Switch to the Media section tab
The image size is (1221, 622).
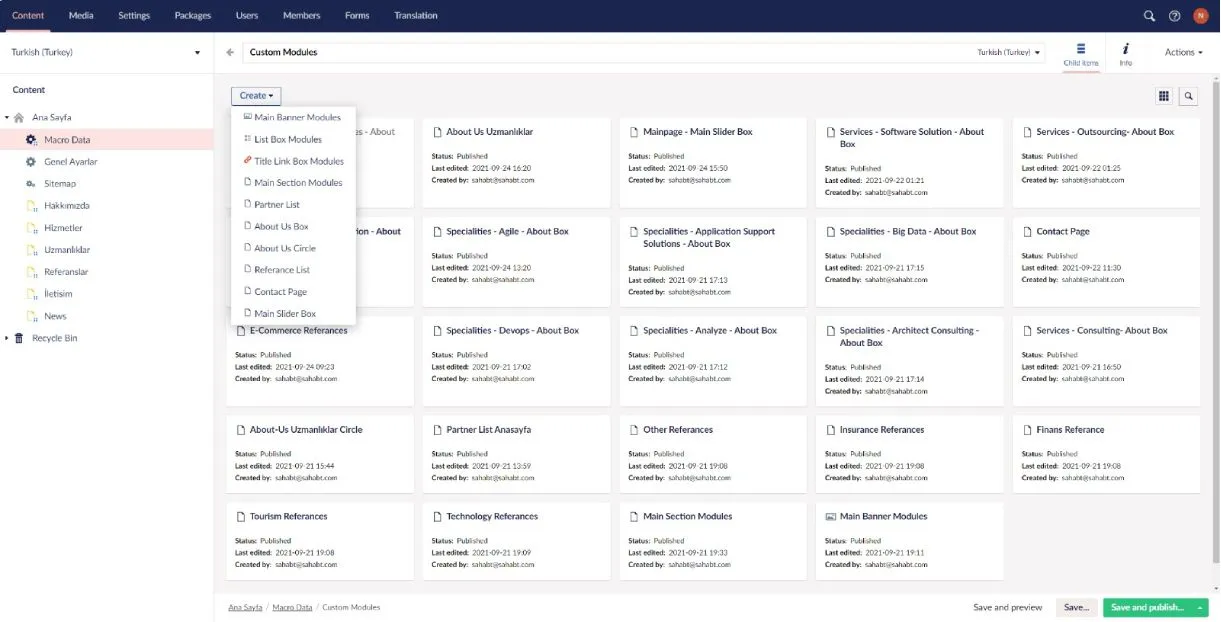point(81,15)
